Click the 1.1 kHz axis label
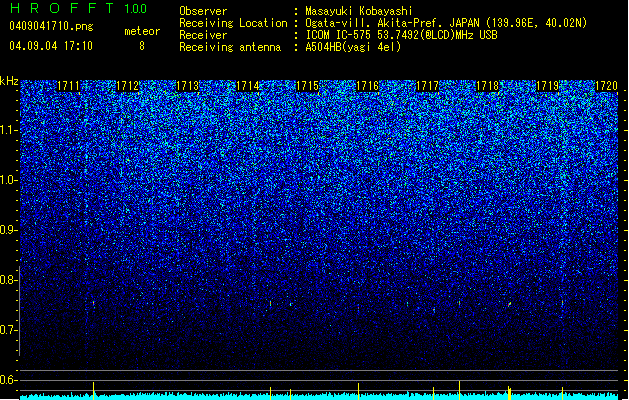Image resolution: width=629 pixels, height=400 pixels. [x=9, y=130]
